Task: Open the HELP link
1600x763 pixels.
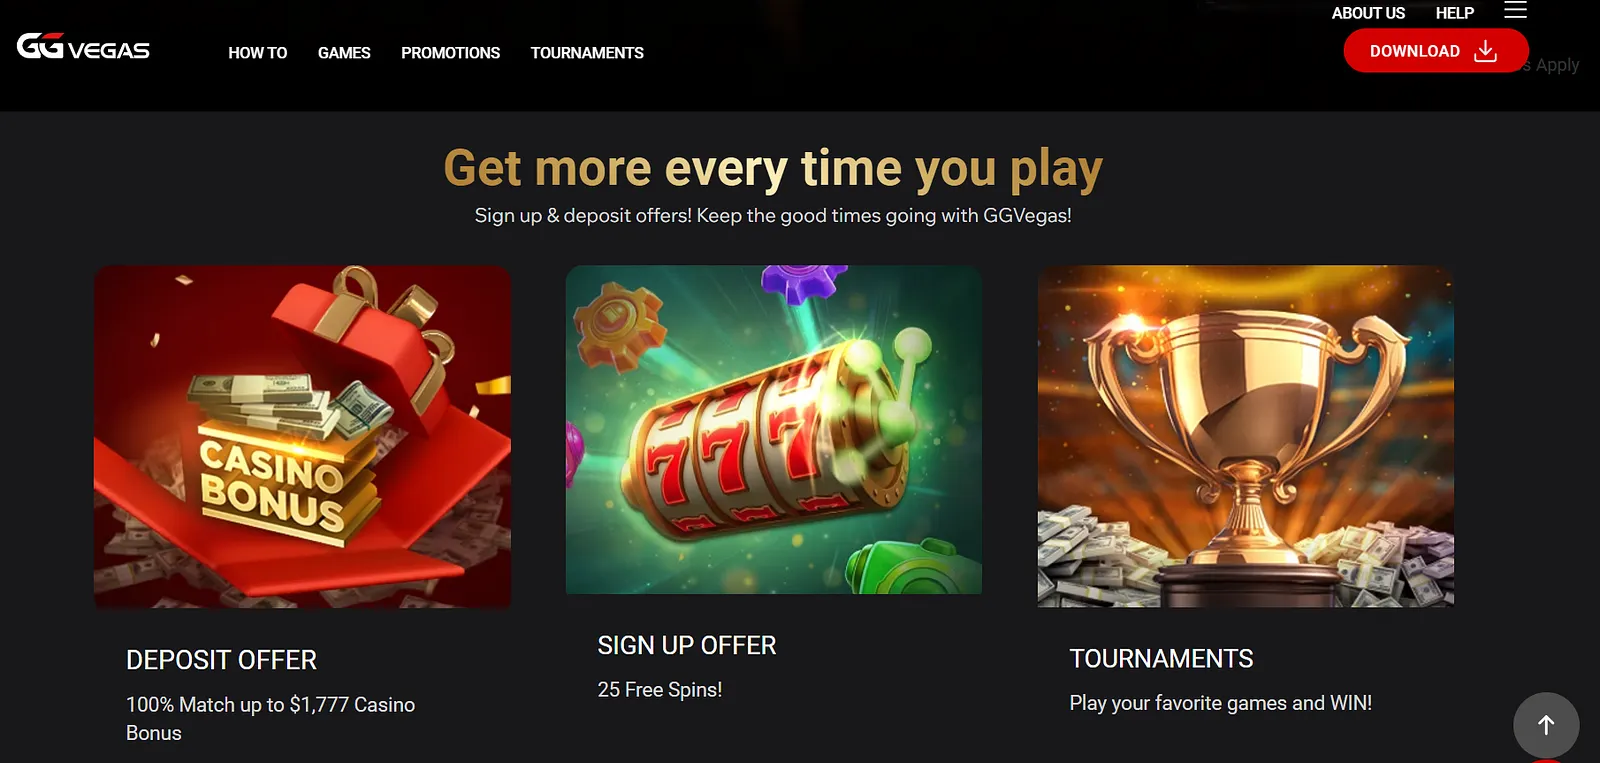Action: [1455, 13]
